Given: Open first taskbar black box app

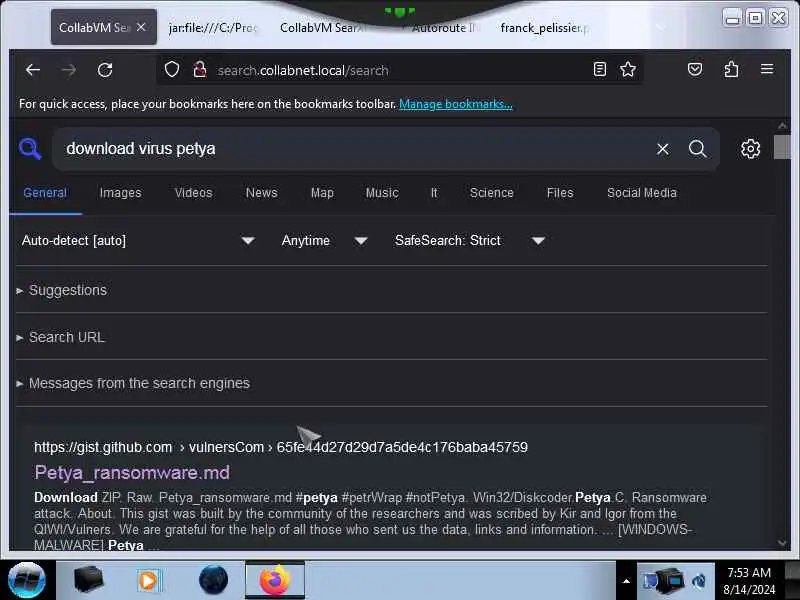Looking at the screenshot, I should [88, 580].
